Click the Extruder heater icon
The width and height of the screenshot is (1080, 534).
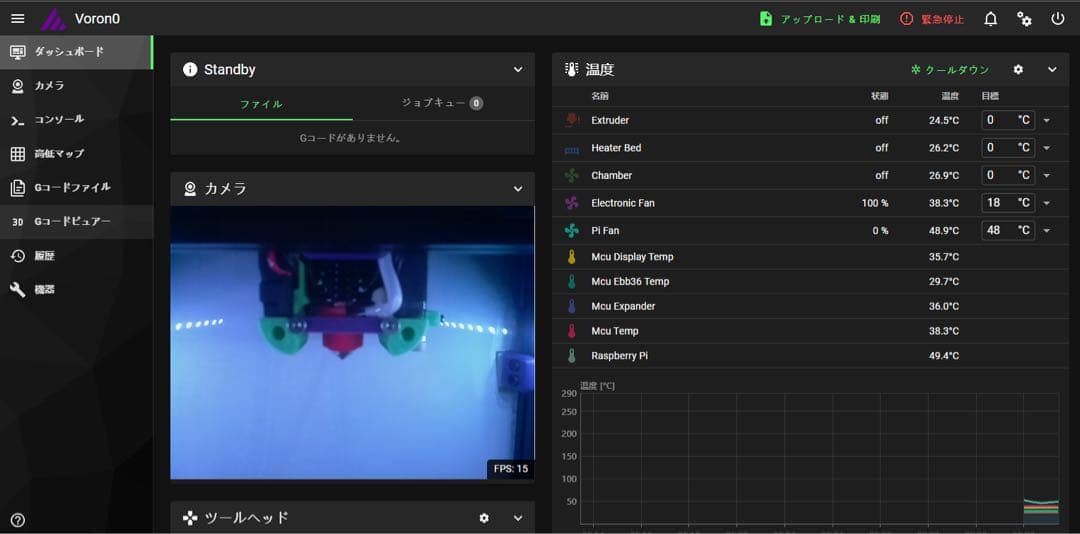coord(572,120)
